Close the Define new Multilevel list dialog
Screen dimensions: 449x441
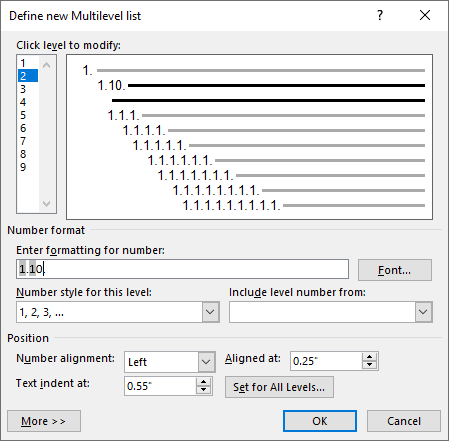(x=425, y=15)
